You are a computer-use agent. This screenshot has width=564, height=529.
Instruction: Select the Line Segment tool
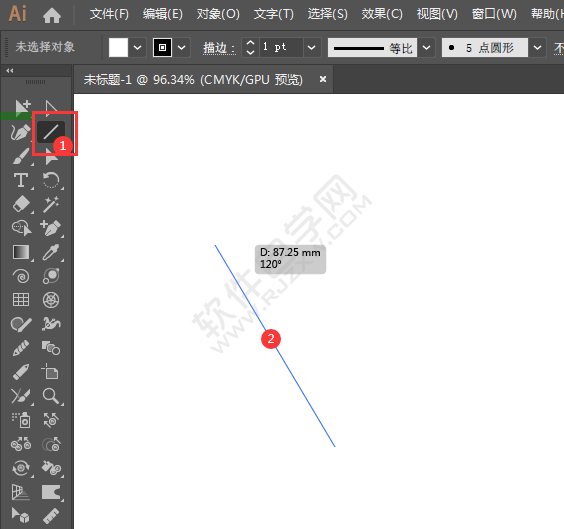pos(51,132)
